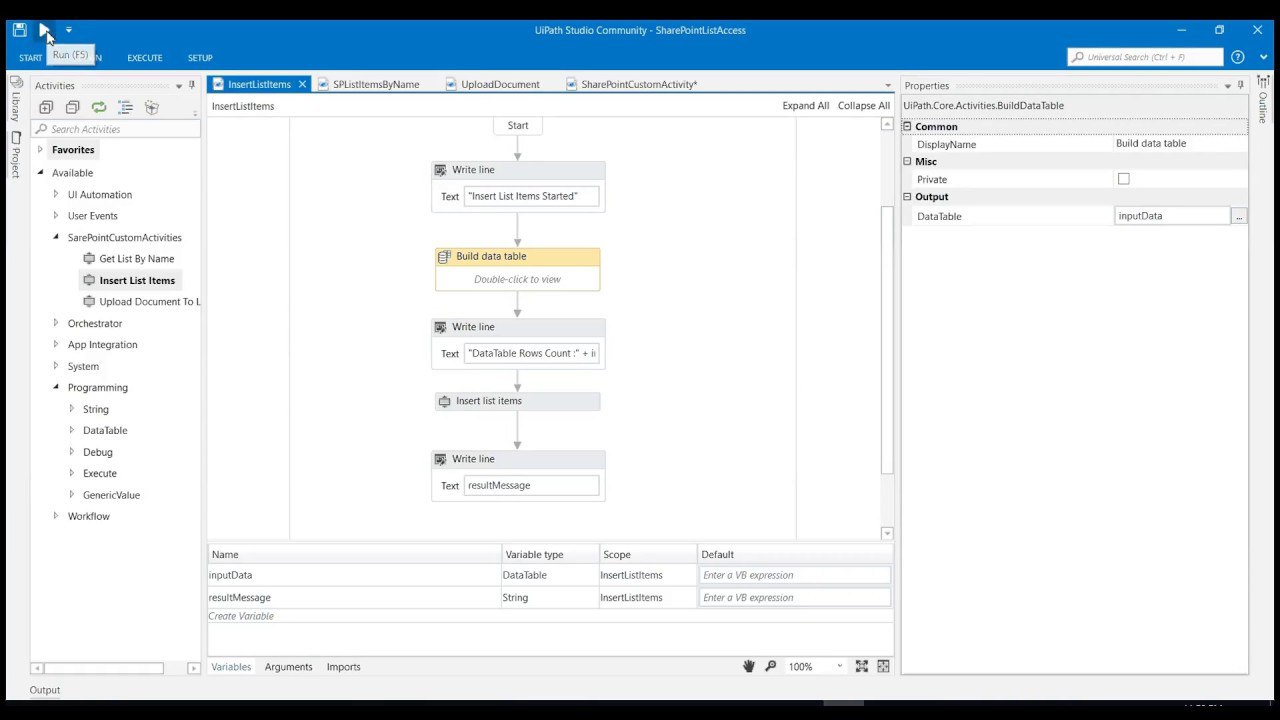
Task: Switch to the SPListItemsByName tab
Action: [x=376, y=85]
